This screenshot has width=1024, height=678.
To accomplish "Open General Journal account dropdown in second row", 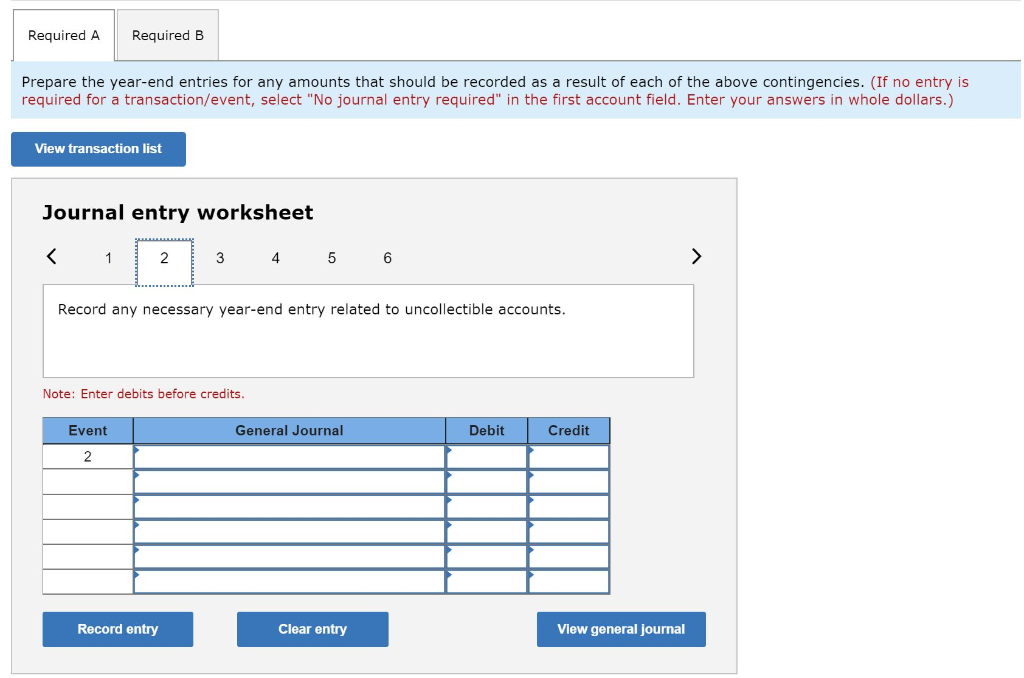I will (289, 481).
